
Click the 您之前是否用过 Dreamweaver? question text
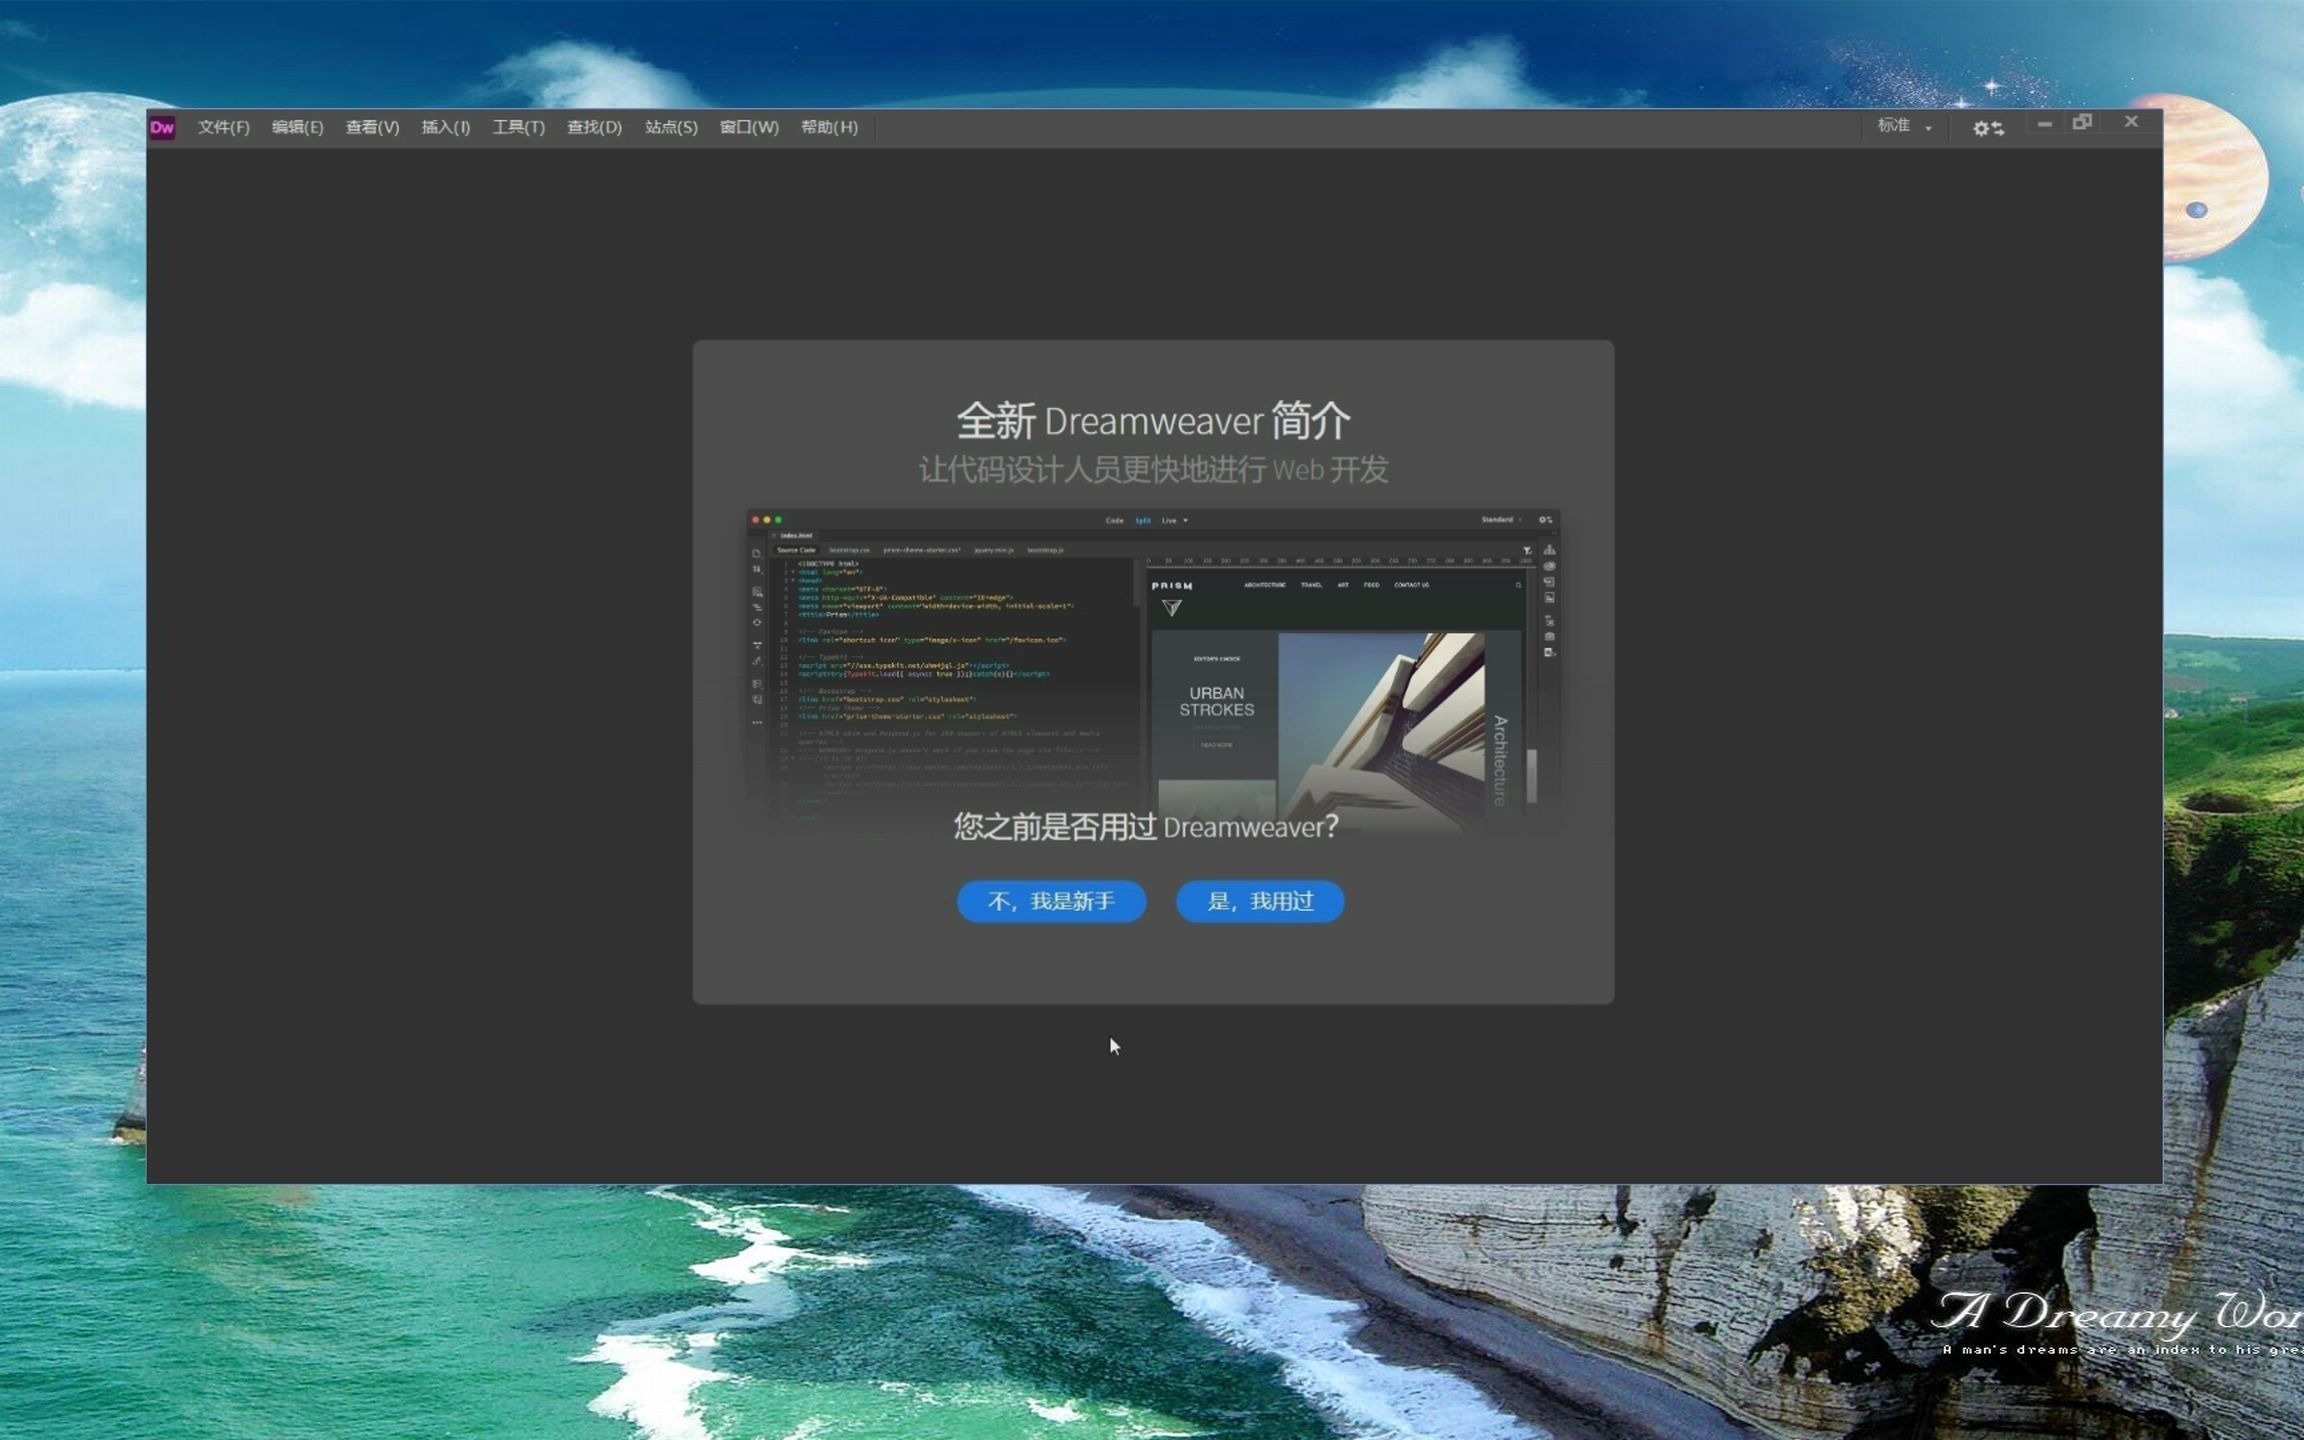(1145, 827)
